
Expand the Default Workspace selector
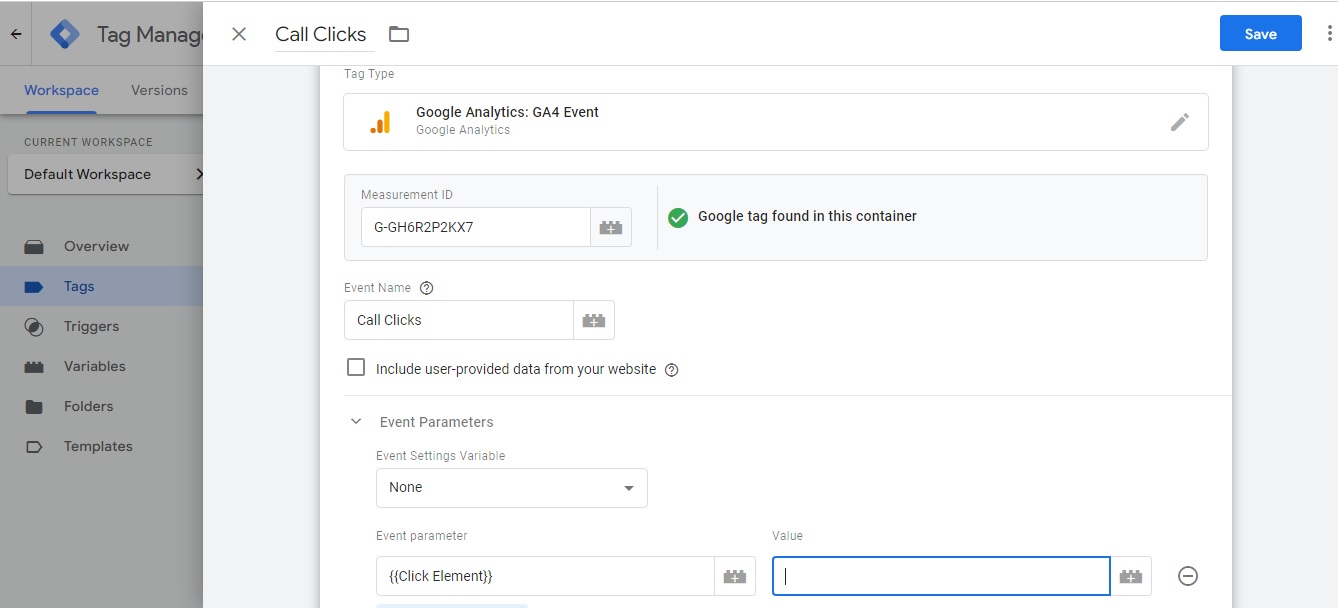104,174
